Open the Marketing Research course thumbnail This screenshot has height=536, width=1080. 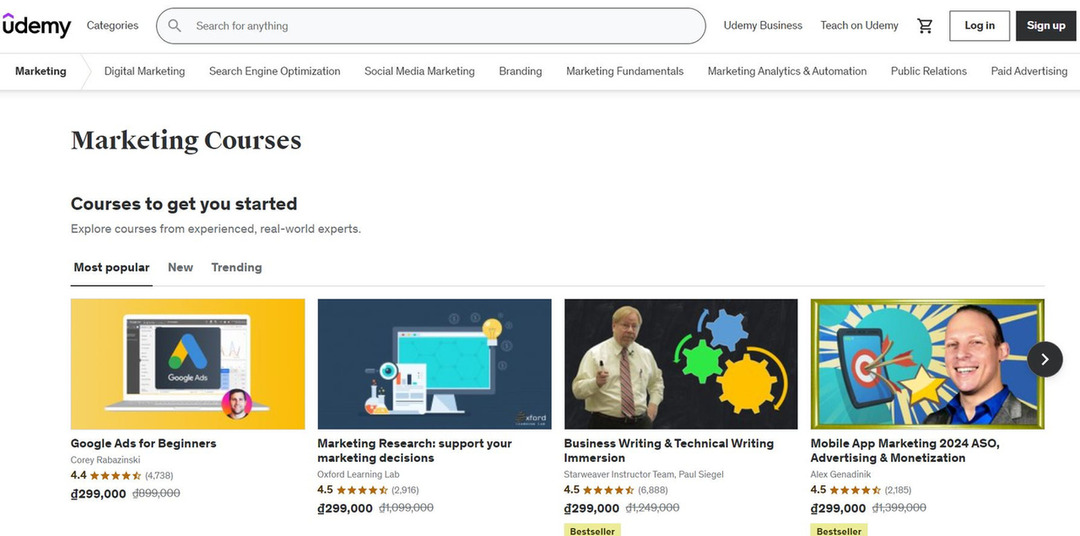tap(434, 364)
